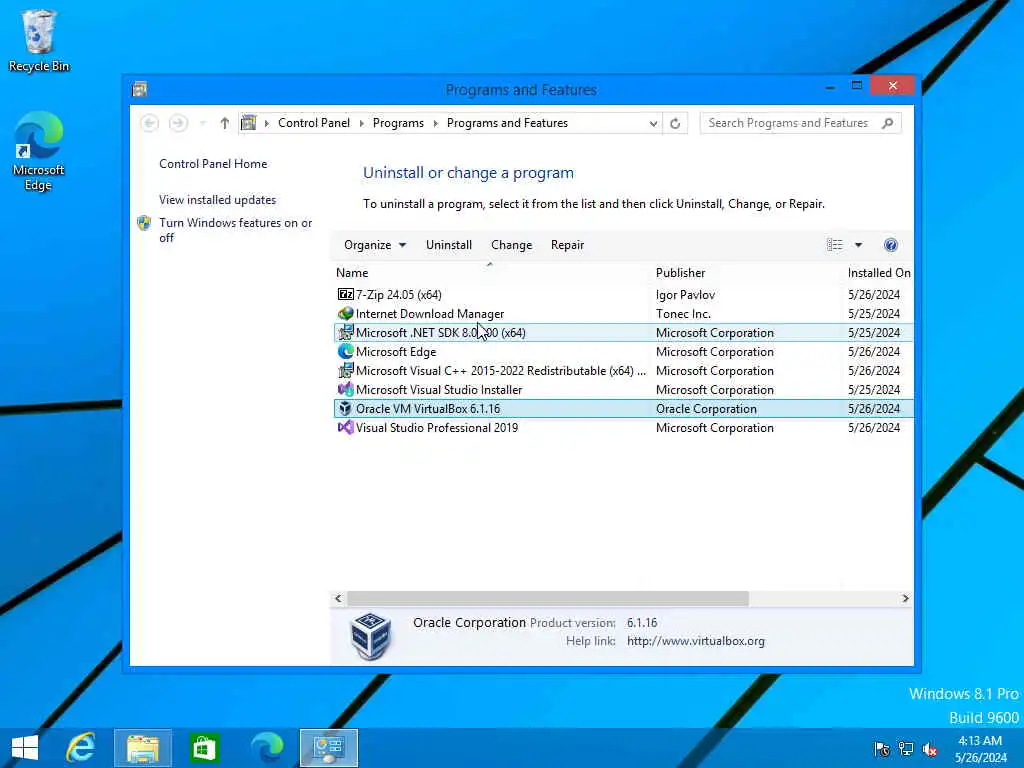Click the Visual C++ Redistributable icon
The width and height of the screenshot is (1024, 768).
(345, 370)
